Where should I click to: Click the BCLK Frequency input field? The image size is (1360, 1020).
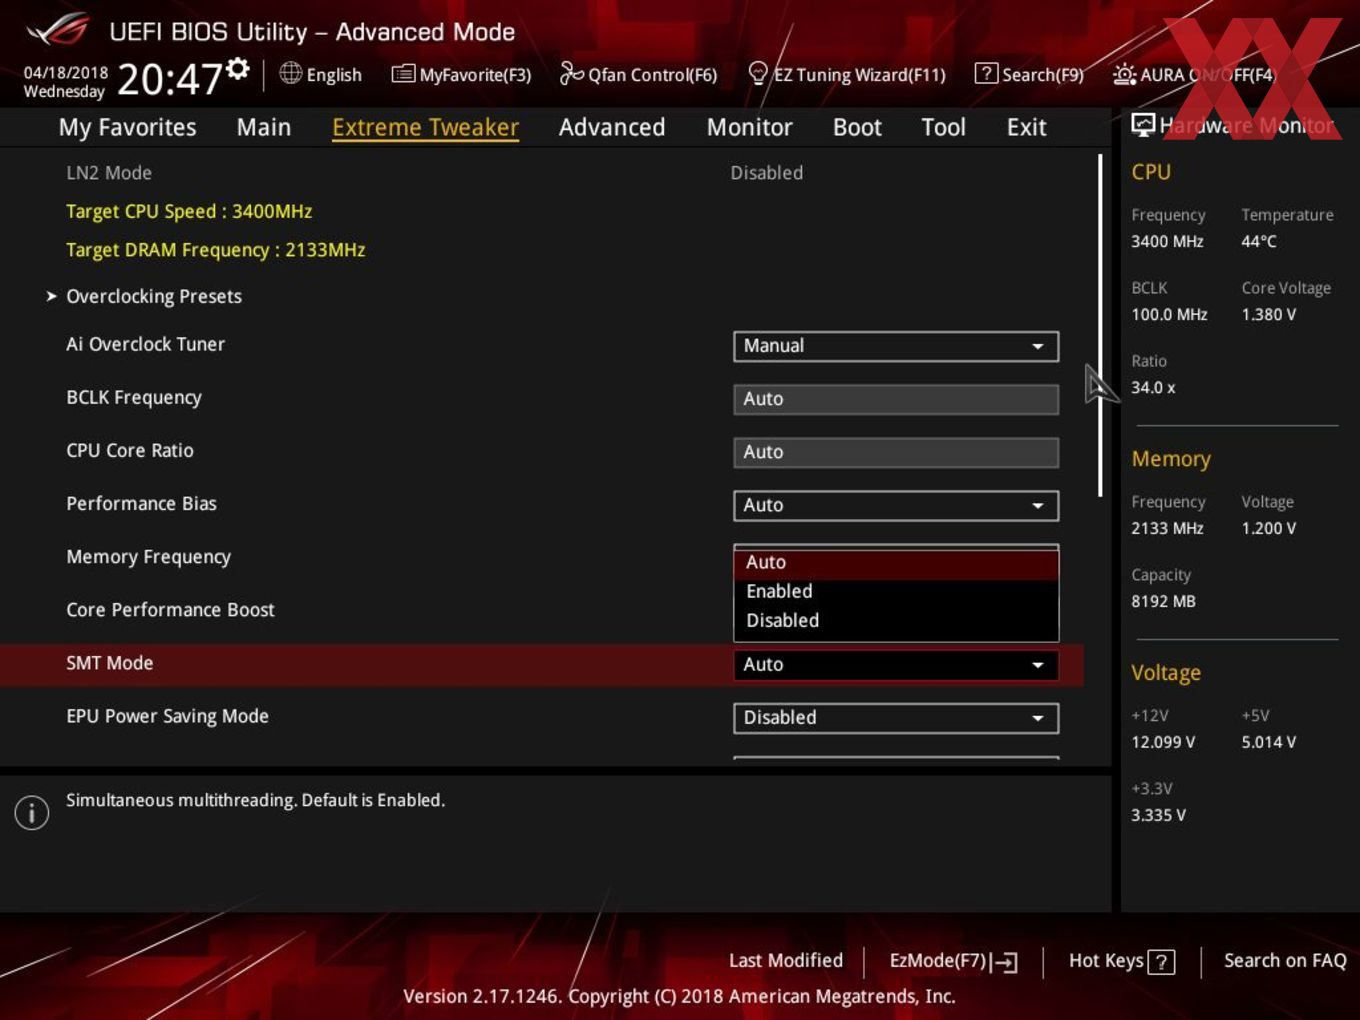(x=896, y=399)
